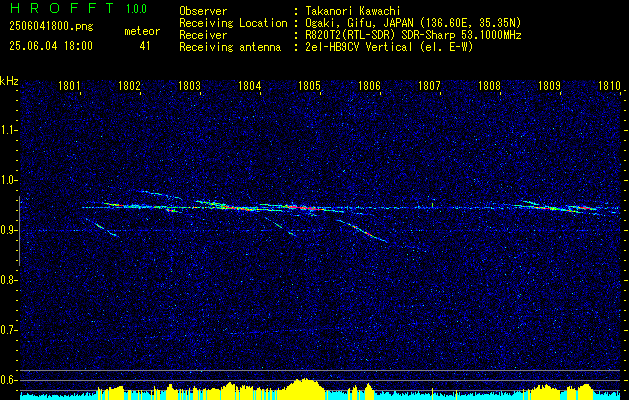
Task: Click the 1810 time axis marker
Action: point(609,86)
